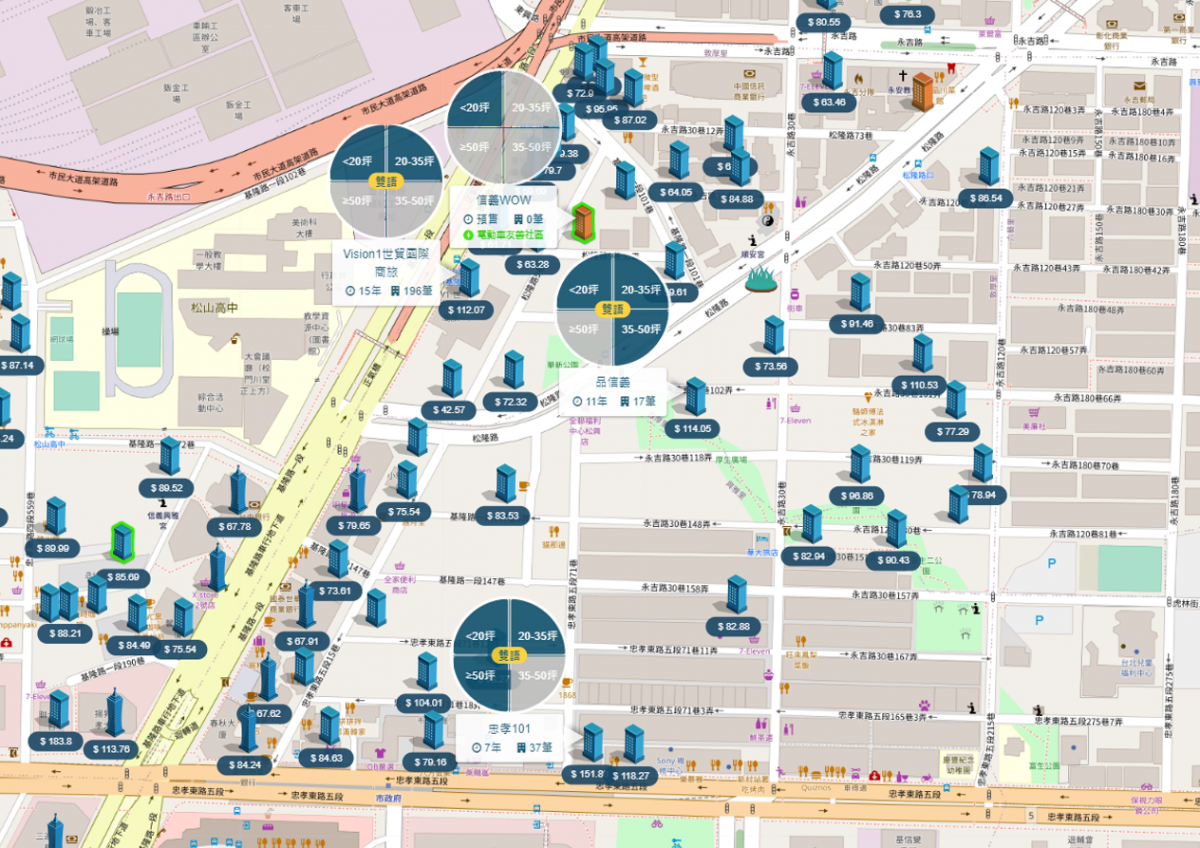Viewport: 1200px width, 848px height.
Task: Select the orange building marker near 永安教
Action: [x=922, y=92]
